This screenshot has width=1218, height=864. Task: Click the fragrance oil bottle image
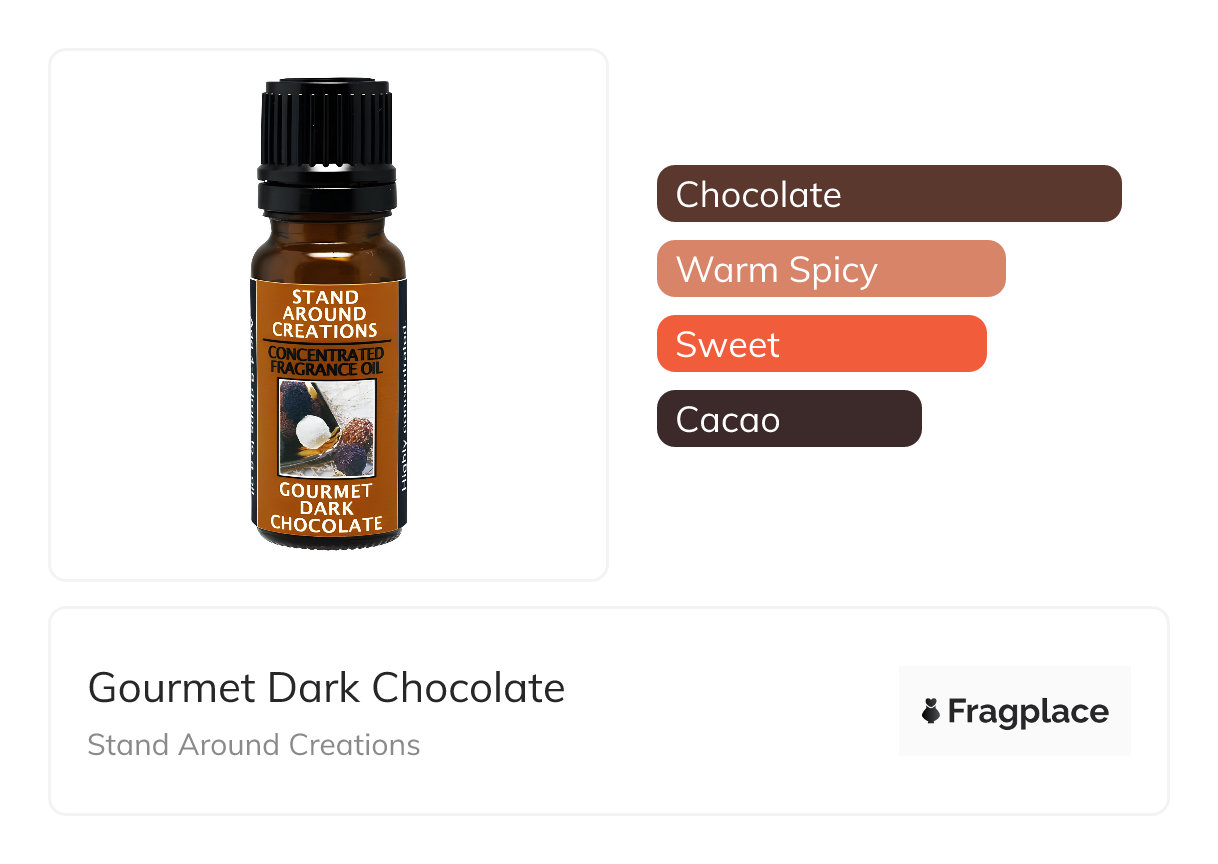328,312
